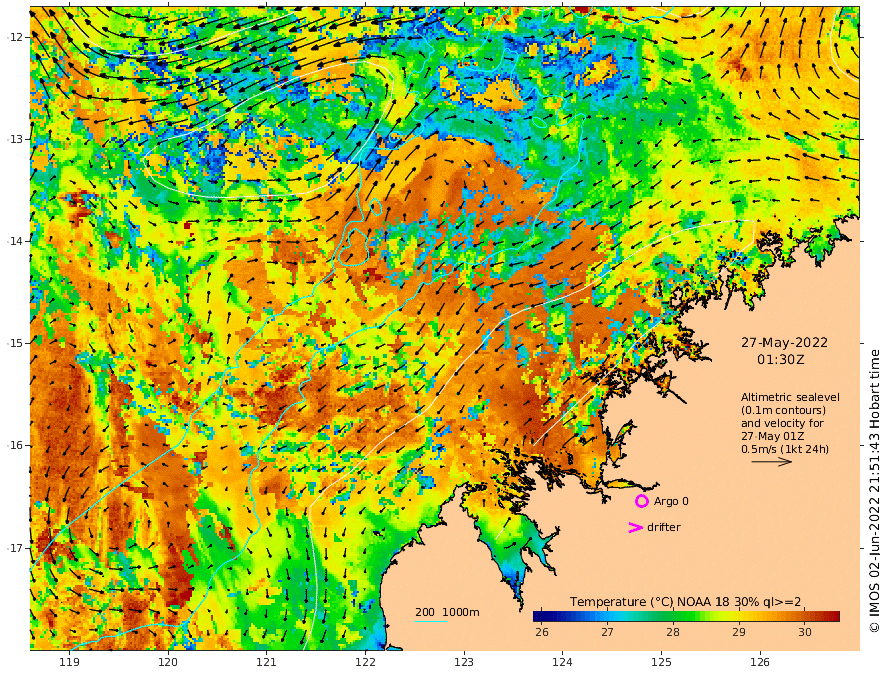This screenshot has width=880, height=680.
Task: Click the '0.5m/s (1kt 24h)' scale text
Action: (x=785, y=449)
